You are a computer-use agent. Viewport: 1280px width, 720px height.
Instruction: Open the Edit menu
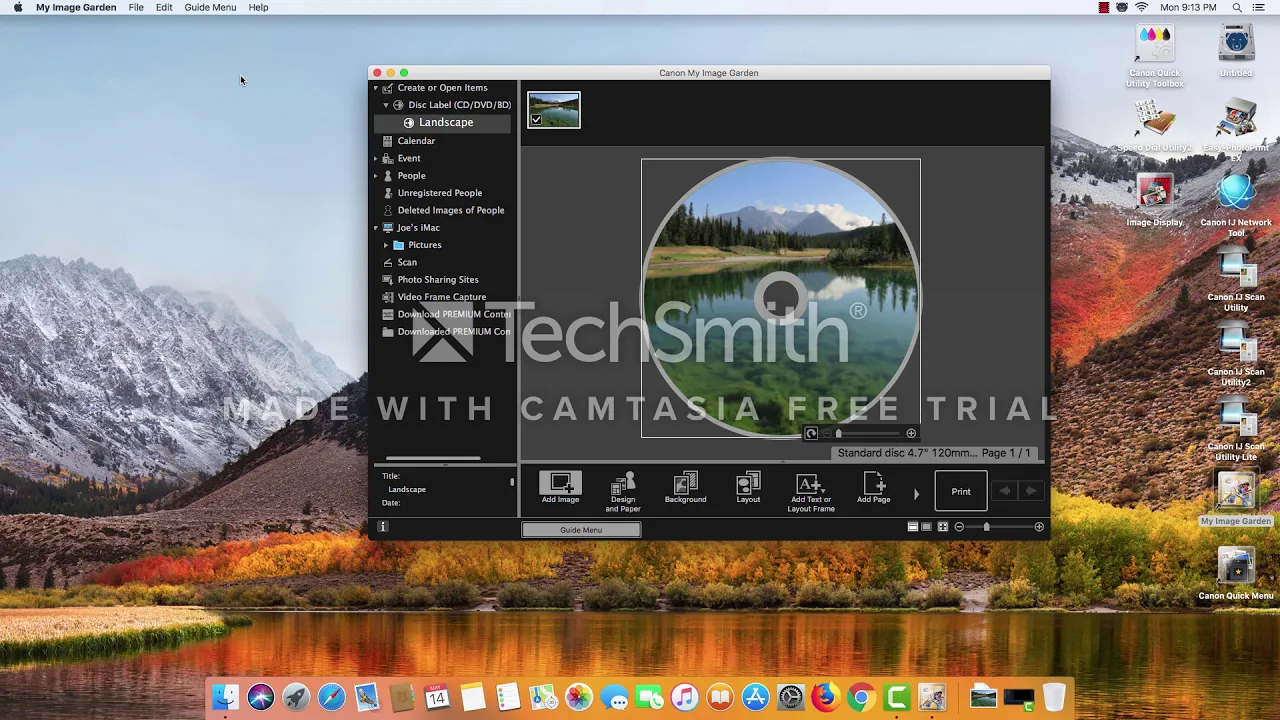(x=164, y=7)
